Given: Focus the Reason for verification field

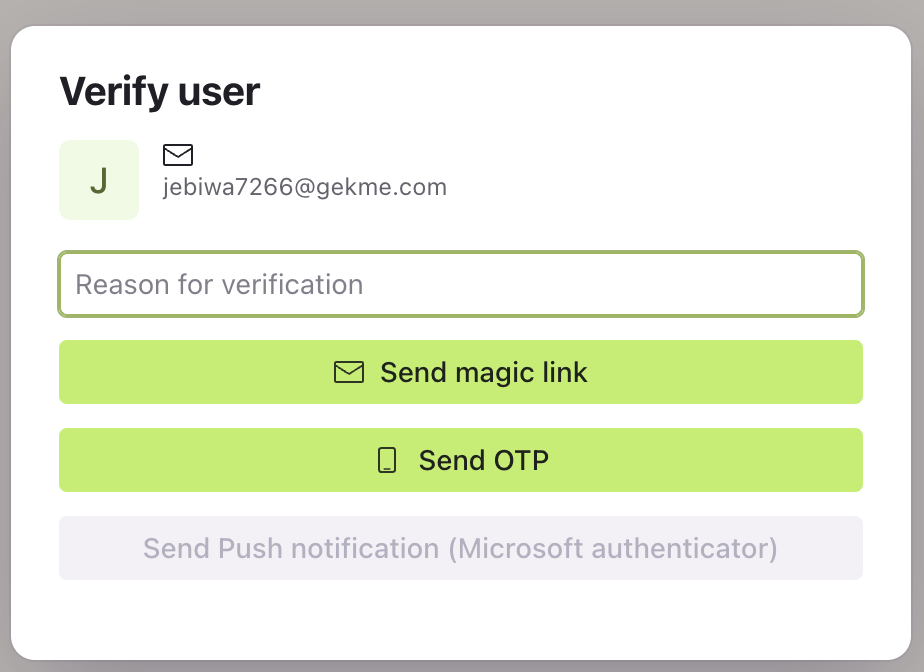Looking at the screenshot, I should point(460,285).
